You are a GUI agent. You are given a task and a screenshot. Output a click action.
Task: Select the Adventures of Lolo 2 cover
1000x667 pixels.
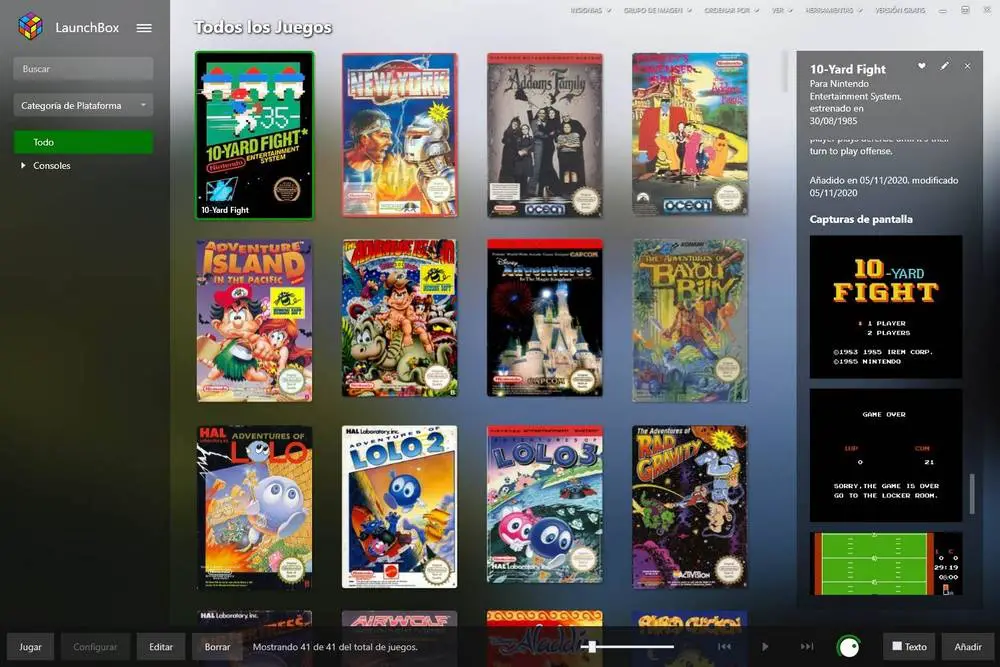399,507
